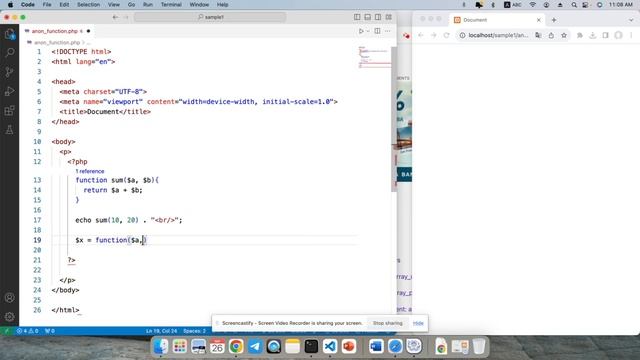Click Stop sharing in Screencastify bar

[x=388, y=323]
